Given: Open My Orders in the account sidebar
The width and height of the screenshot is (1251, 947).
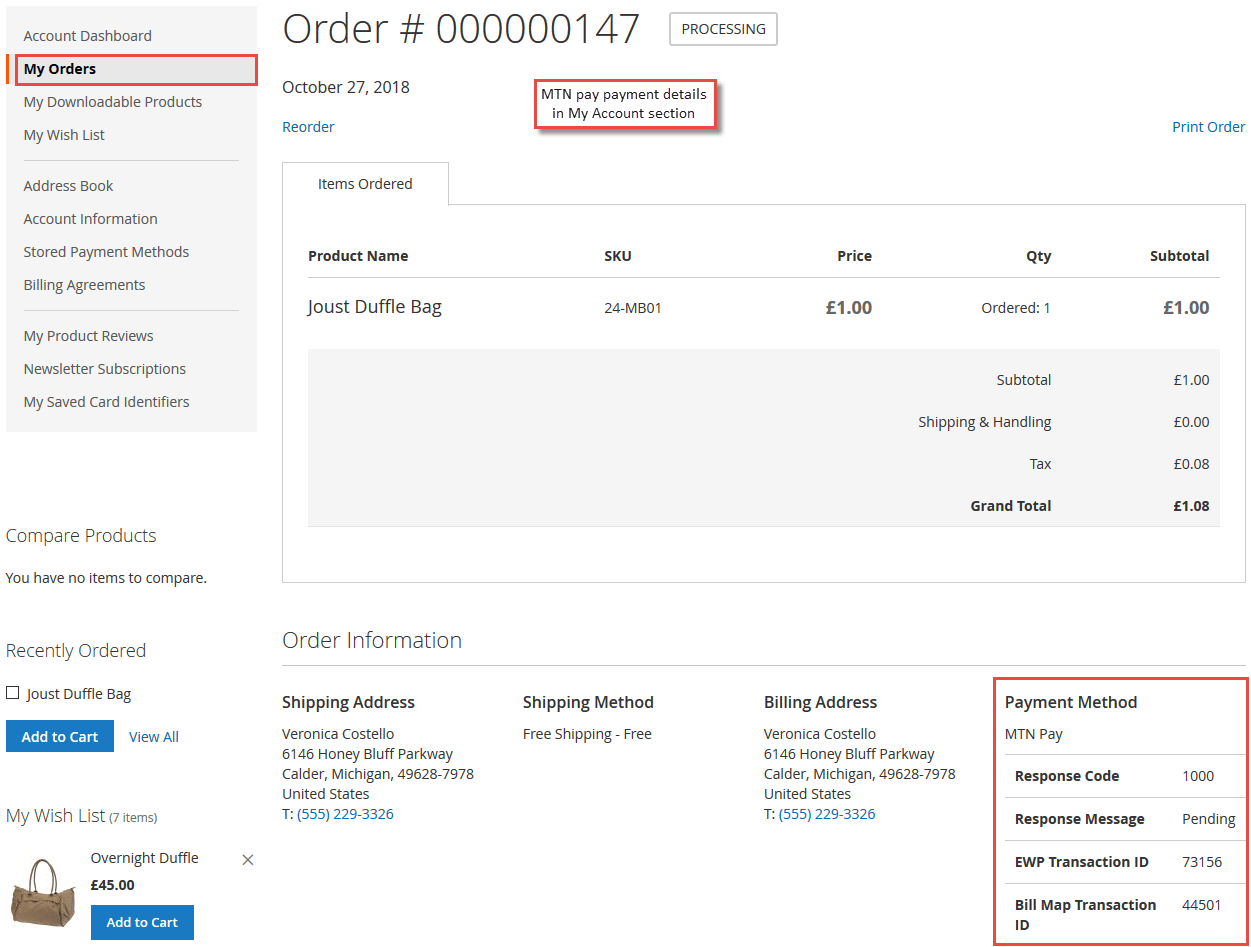Looking at the screenshot, I should [60, 68].
